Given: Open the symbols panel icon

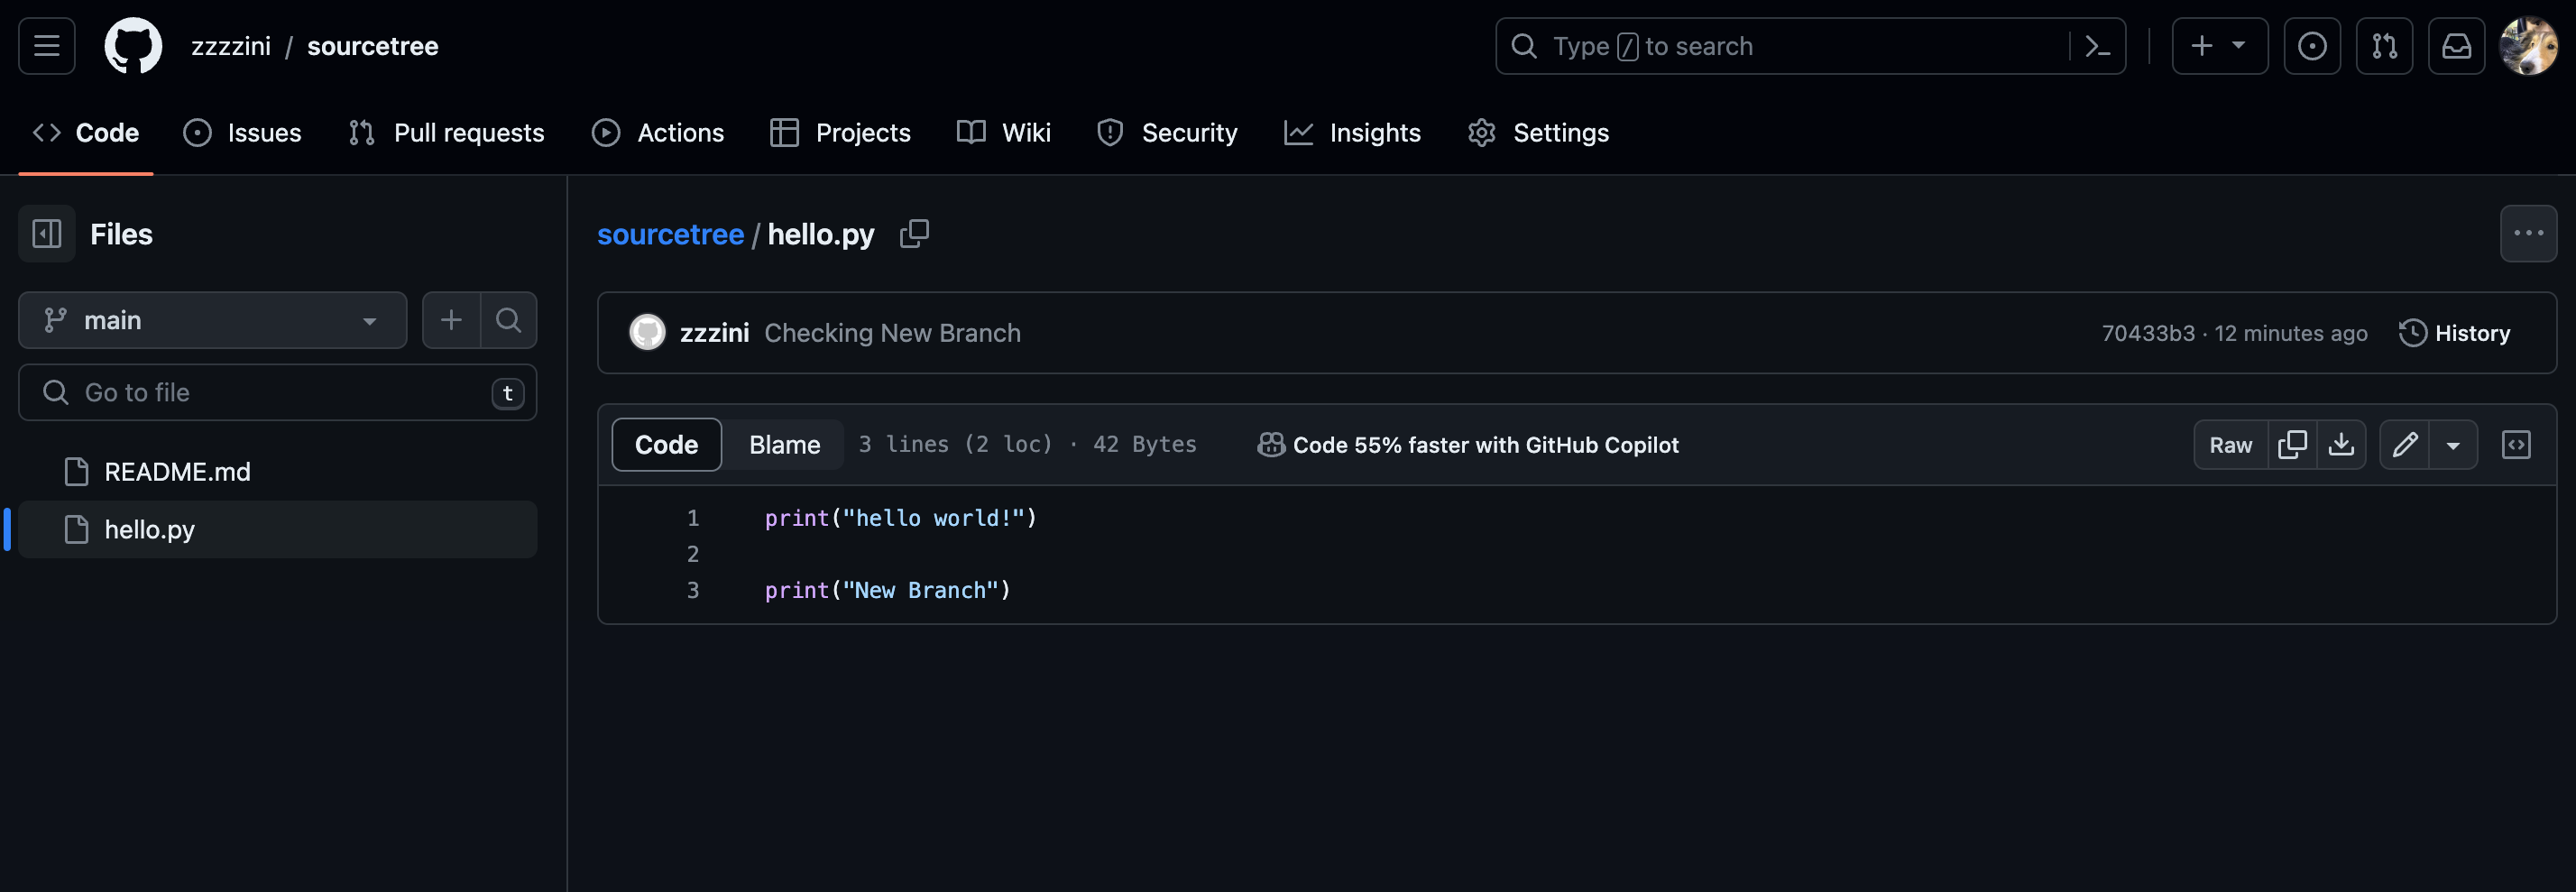Looking at the screenshot, I should pos(2516,445).
